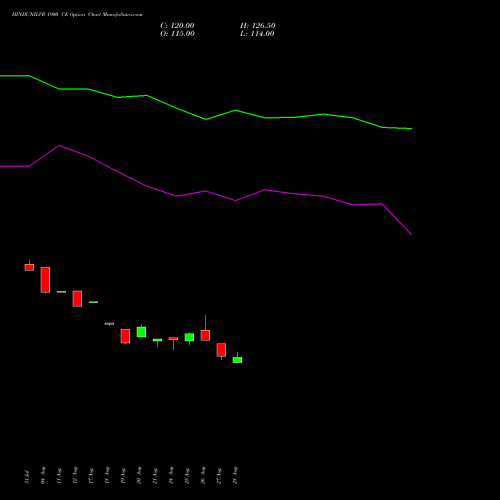Screen dimensions: 500x500
Task: Select the red candle for 27 Aug
Action: tap(221, 350)
